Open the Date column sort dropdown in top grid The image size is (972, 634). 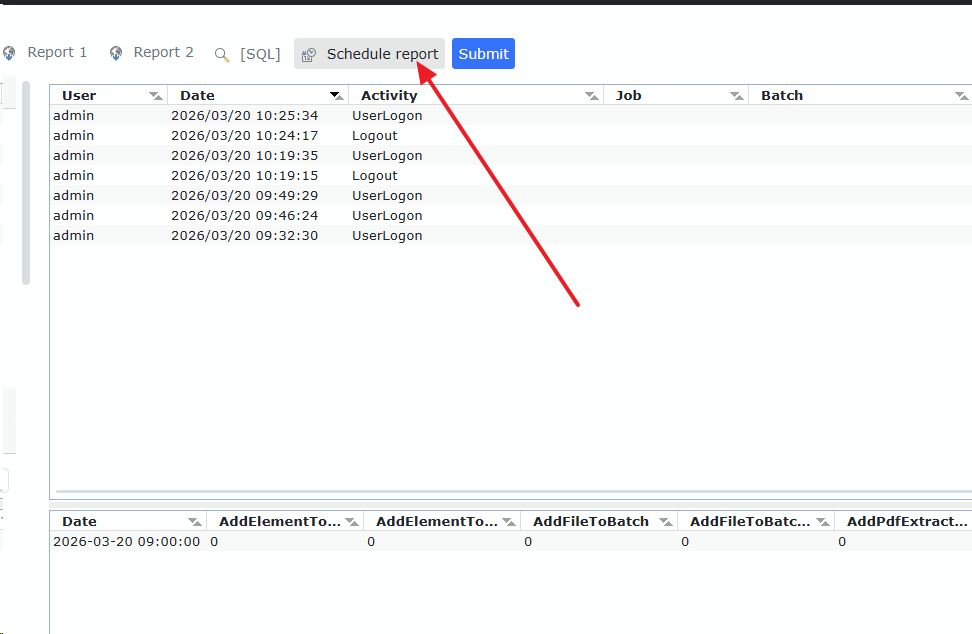pos(336,96)
